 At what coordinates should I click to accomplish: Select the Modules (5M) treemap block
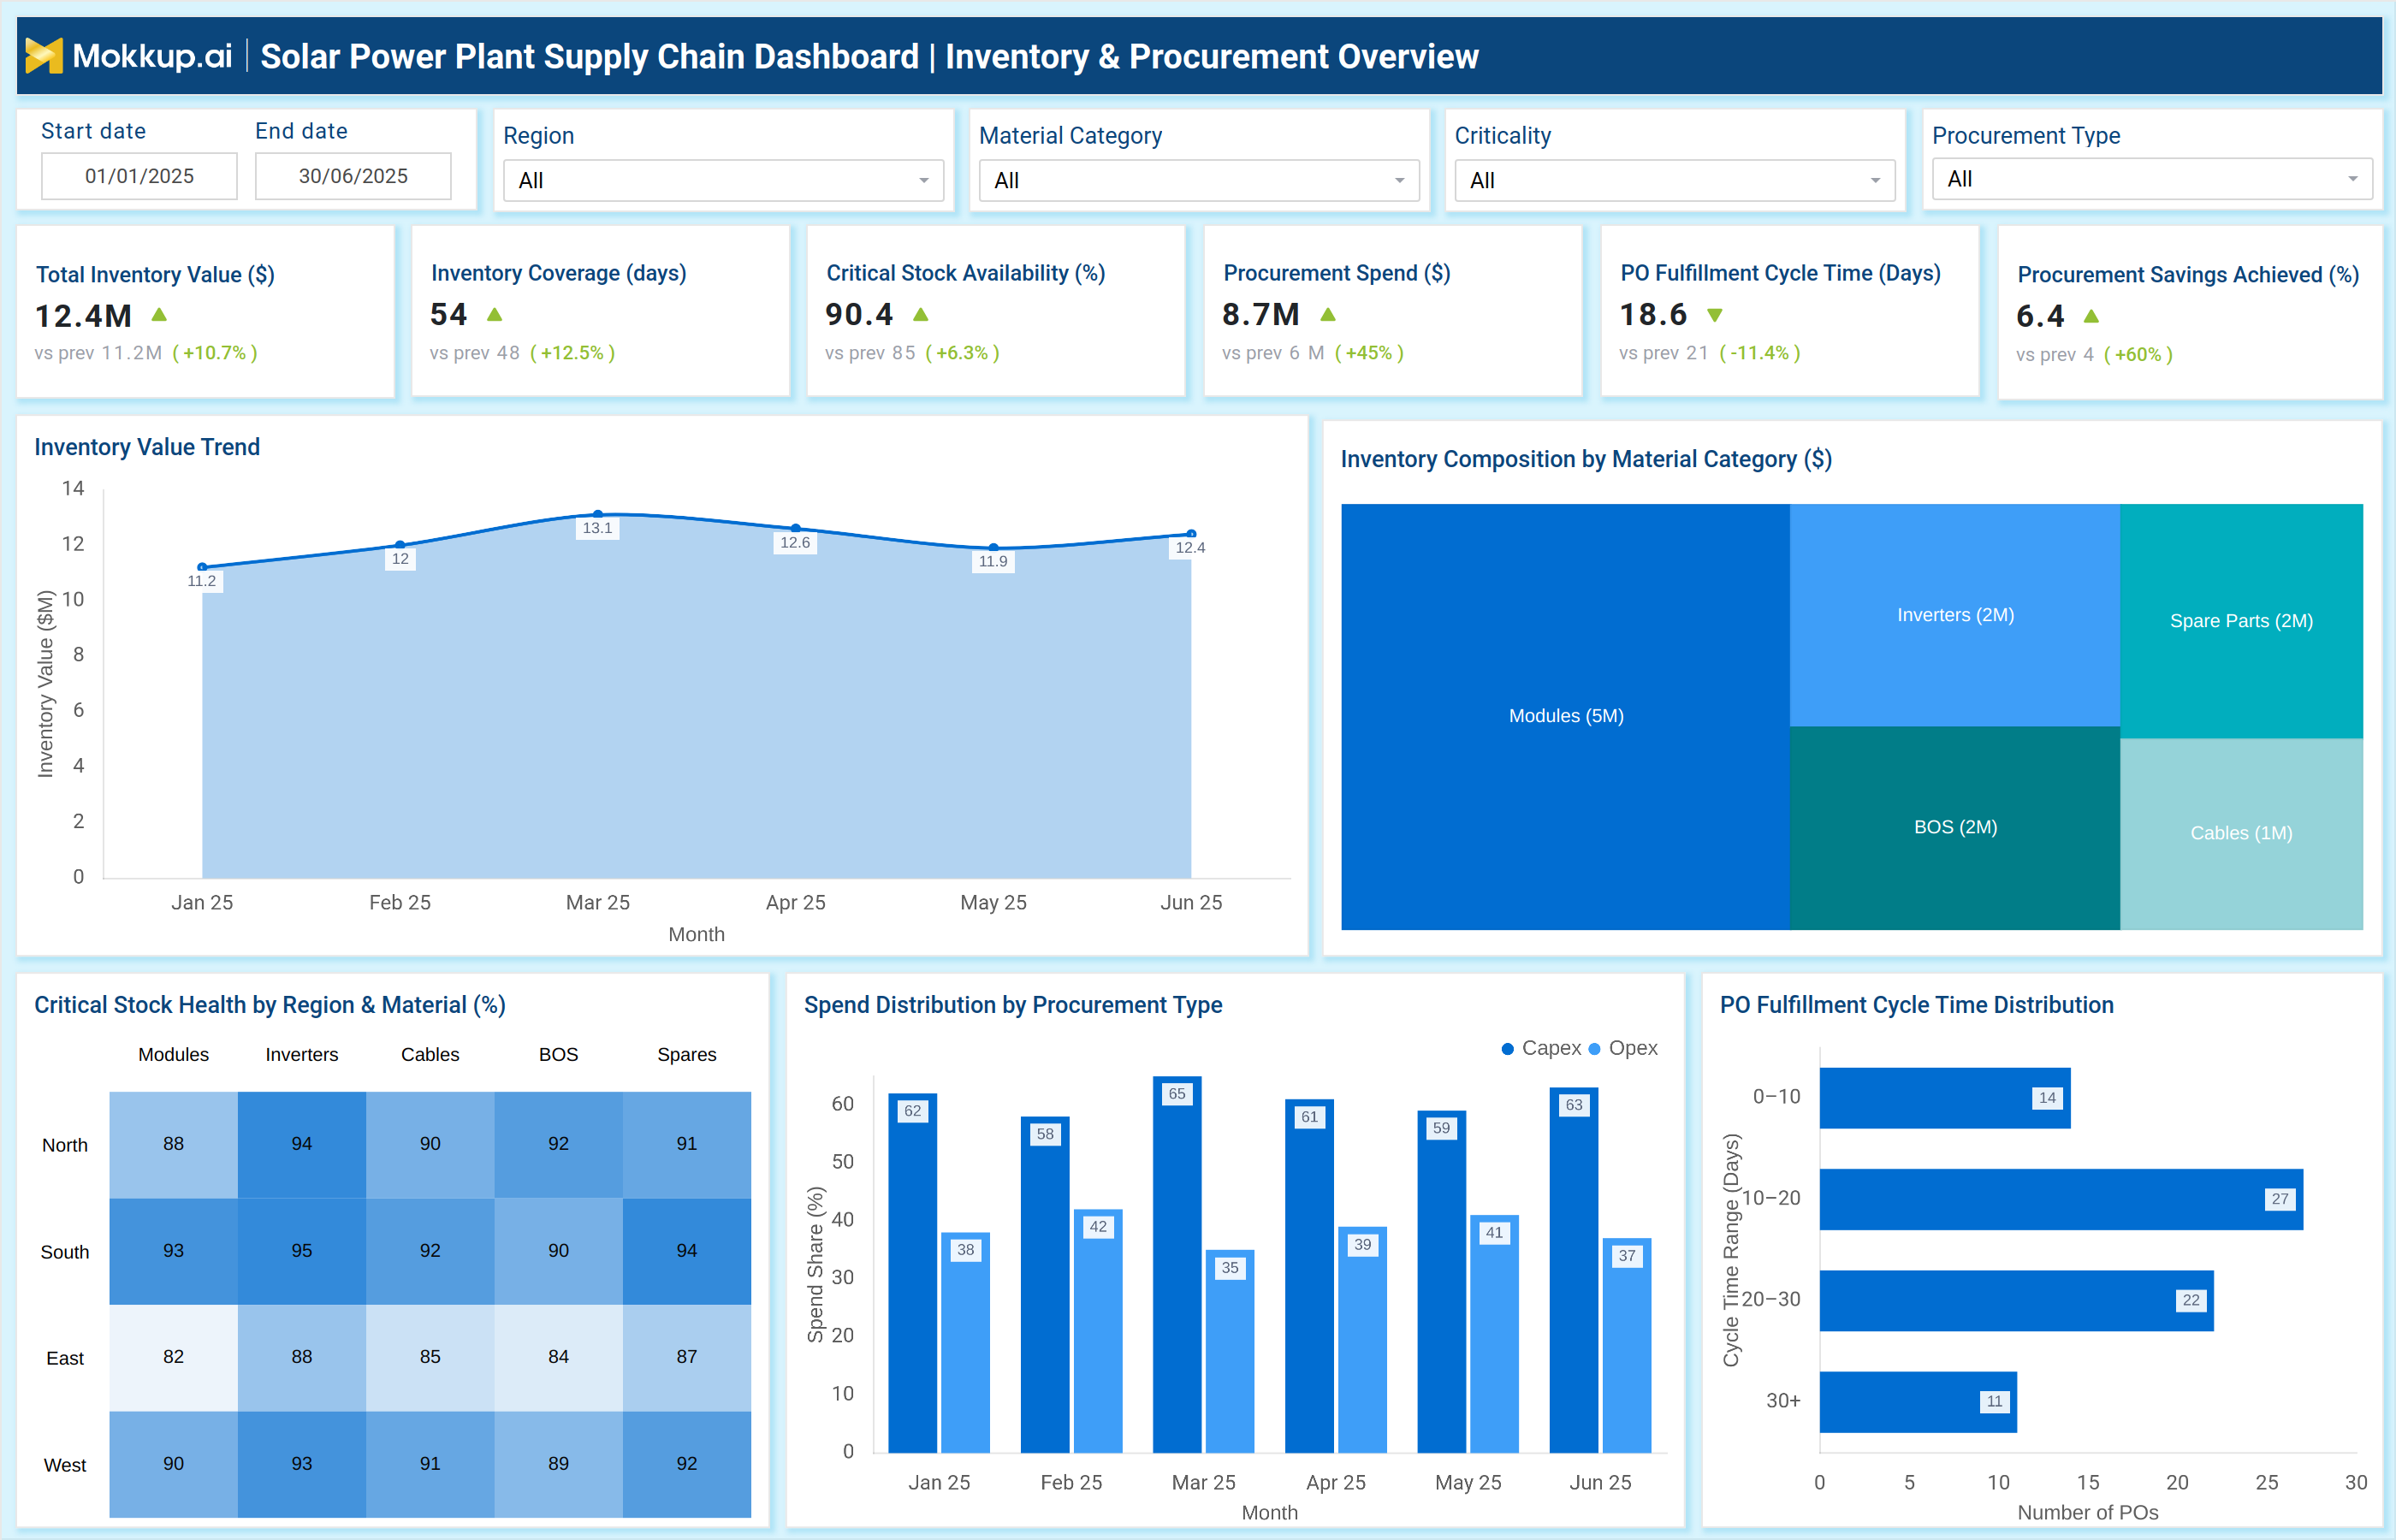[x=1565, y=716]
